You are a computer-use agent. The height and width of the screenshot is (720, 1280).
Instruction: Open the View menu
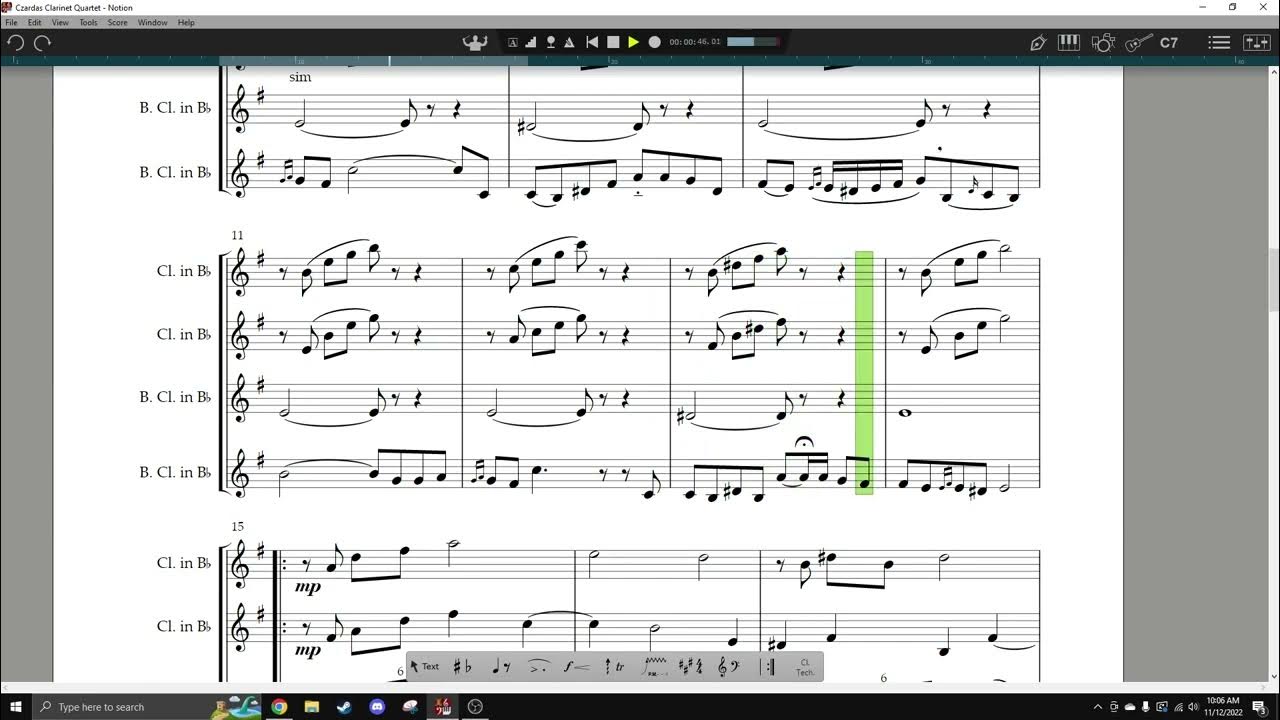[x=60, y=22]
